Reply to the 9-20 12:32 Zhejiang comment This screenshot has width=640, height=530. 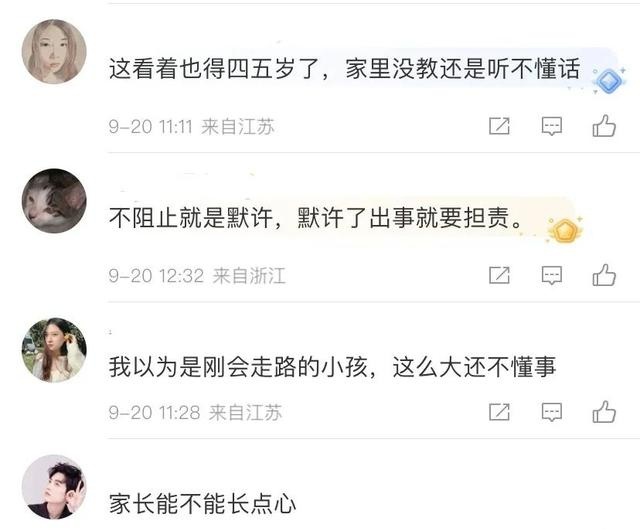(552, 275)
